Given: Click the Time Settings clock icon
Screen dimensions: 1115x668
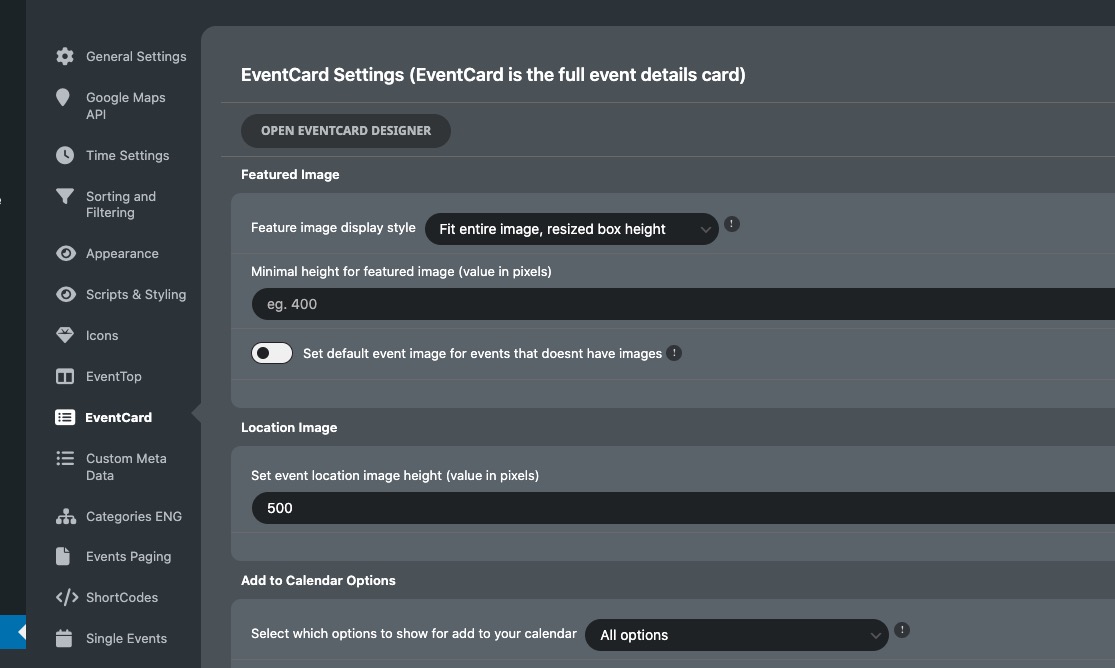Looking at the screenshot, I should (x=65, y=155).
